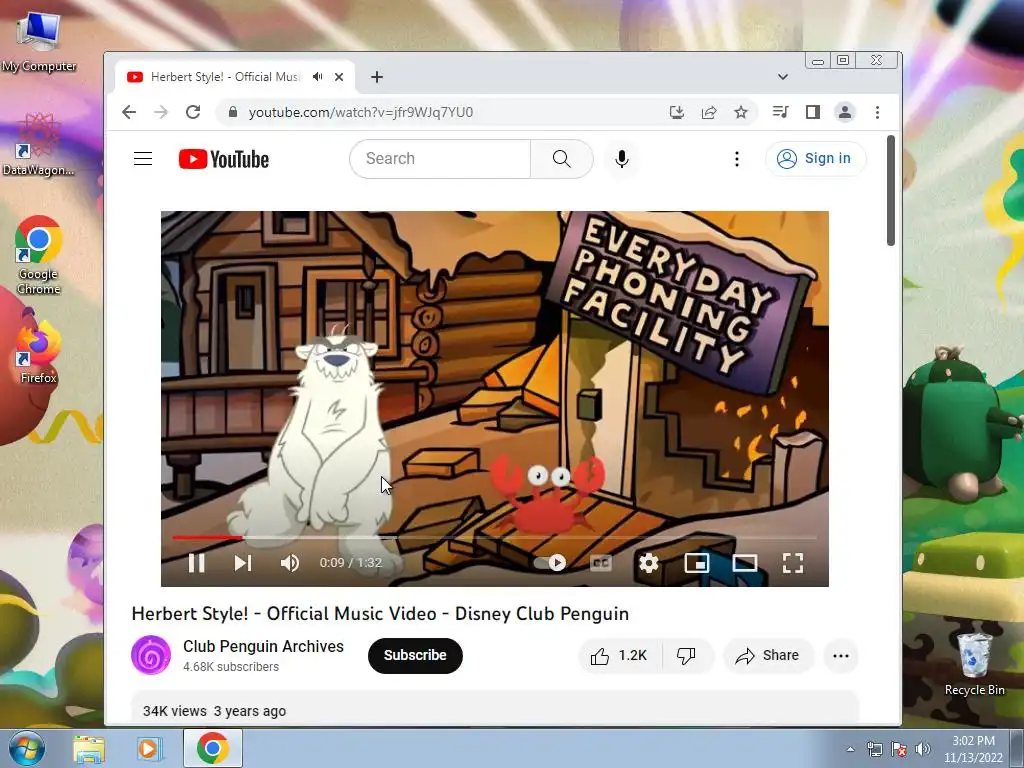This screenshot has width=1024, height=768.
Task: Open Chrome three-dot menu
Action: [x=877, y=112]
